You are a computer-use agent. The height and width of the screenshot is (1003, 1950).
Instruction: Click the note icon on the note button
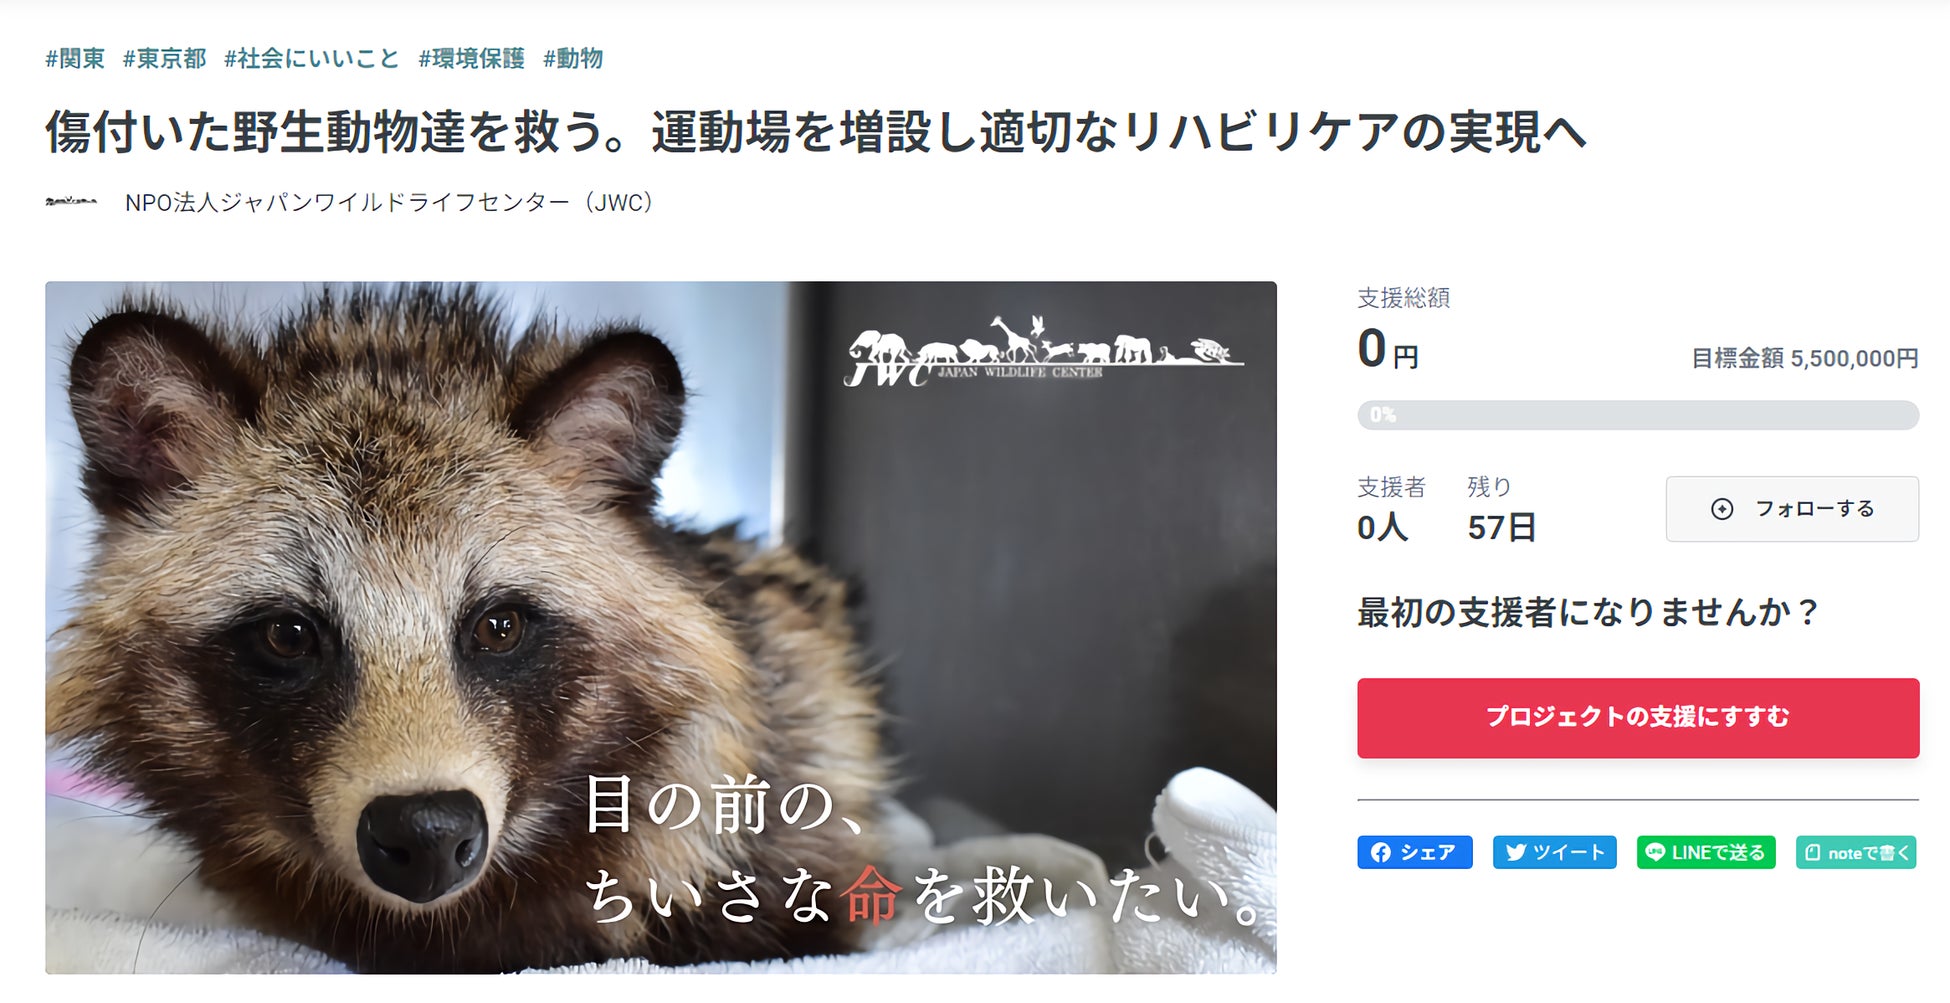coord(1813,853)
